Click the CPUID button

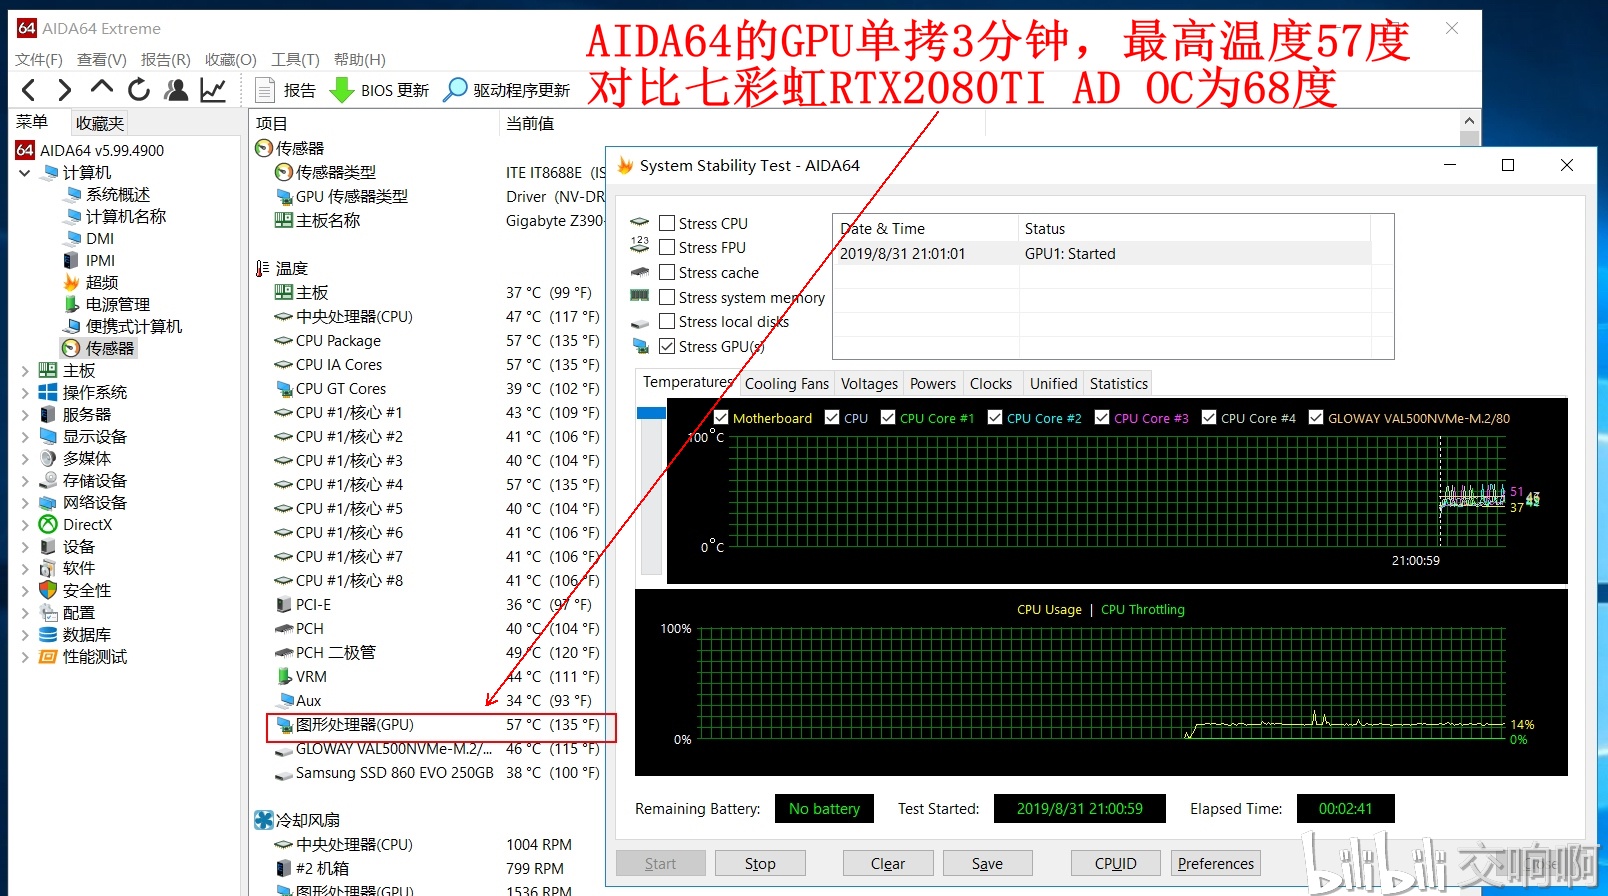click(x=1116, y=864)
